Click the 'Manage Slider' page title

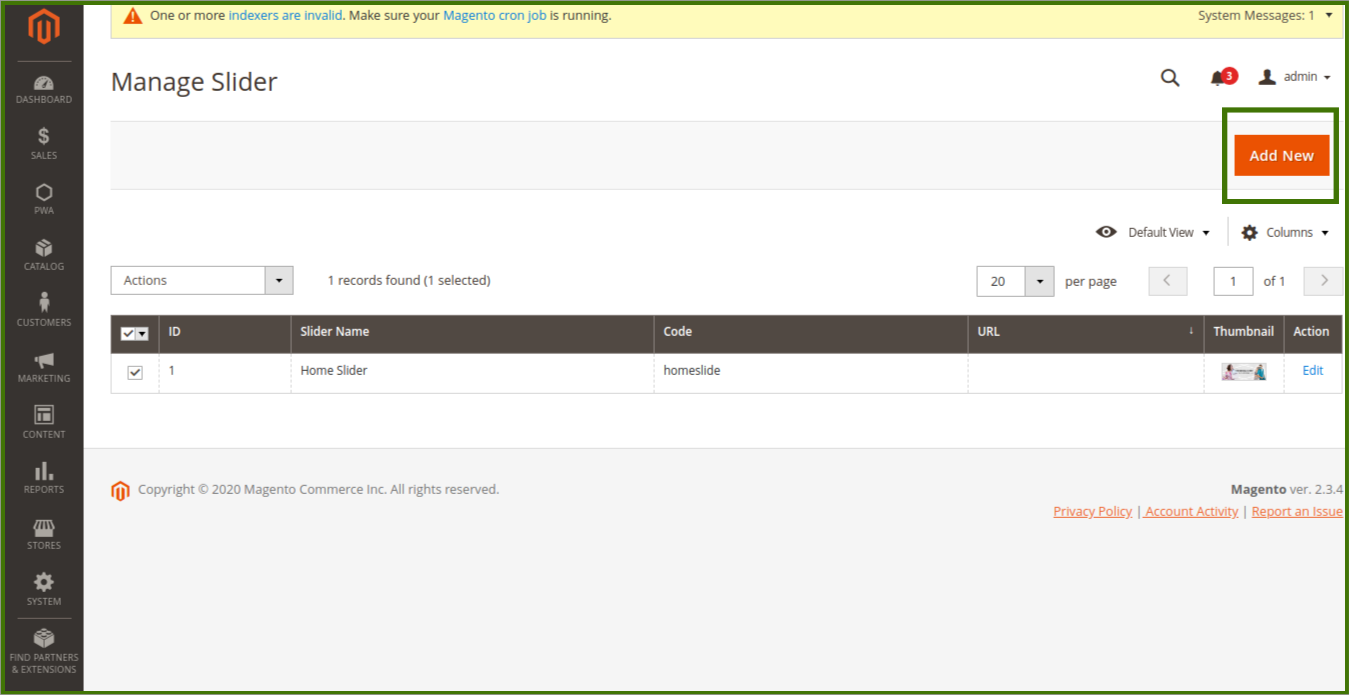194,82
